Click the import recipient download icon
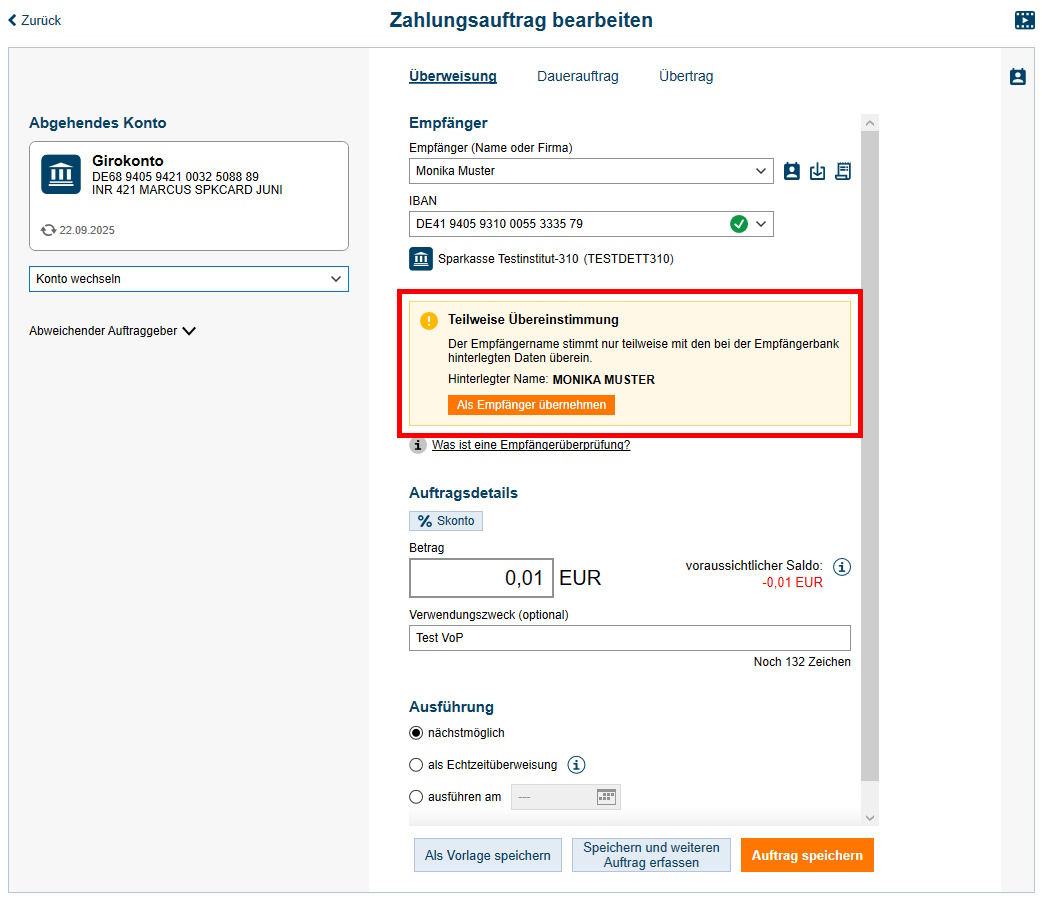 (x=817, y=171)
